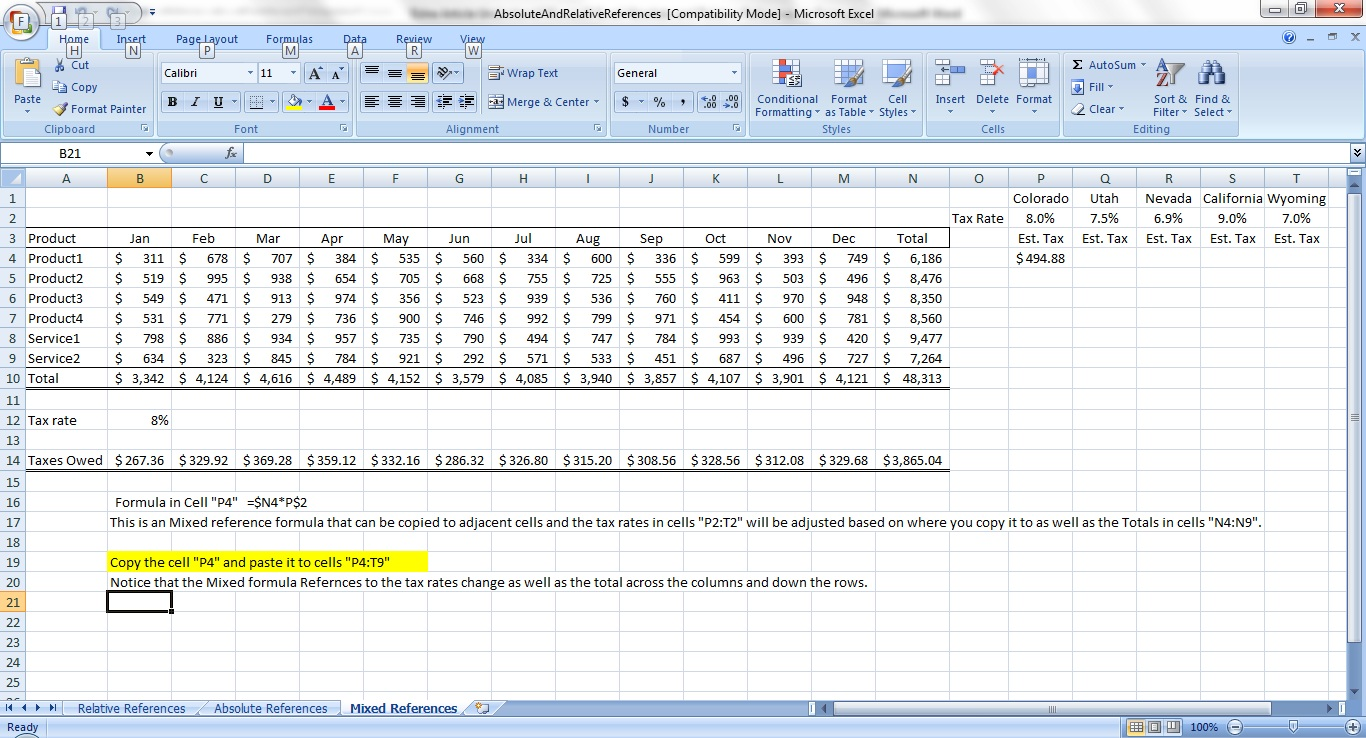The image size is (1366, 738).
Task: Click the Insert Worksheet tab icon
Action: point(483,708)
